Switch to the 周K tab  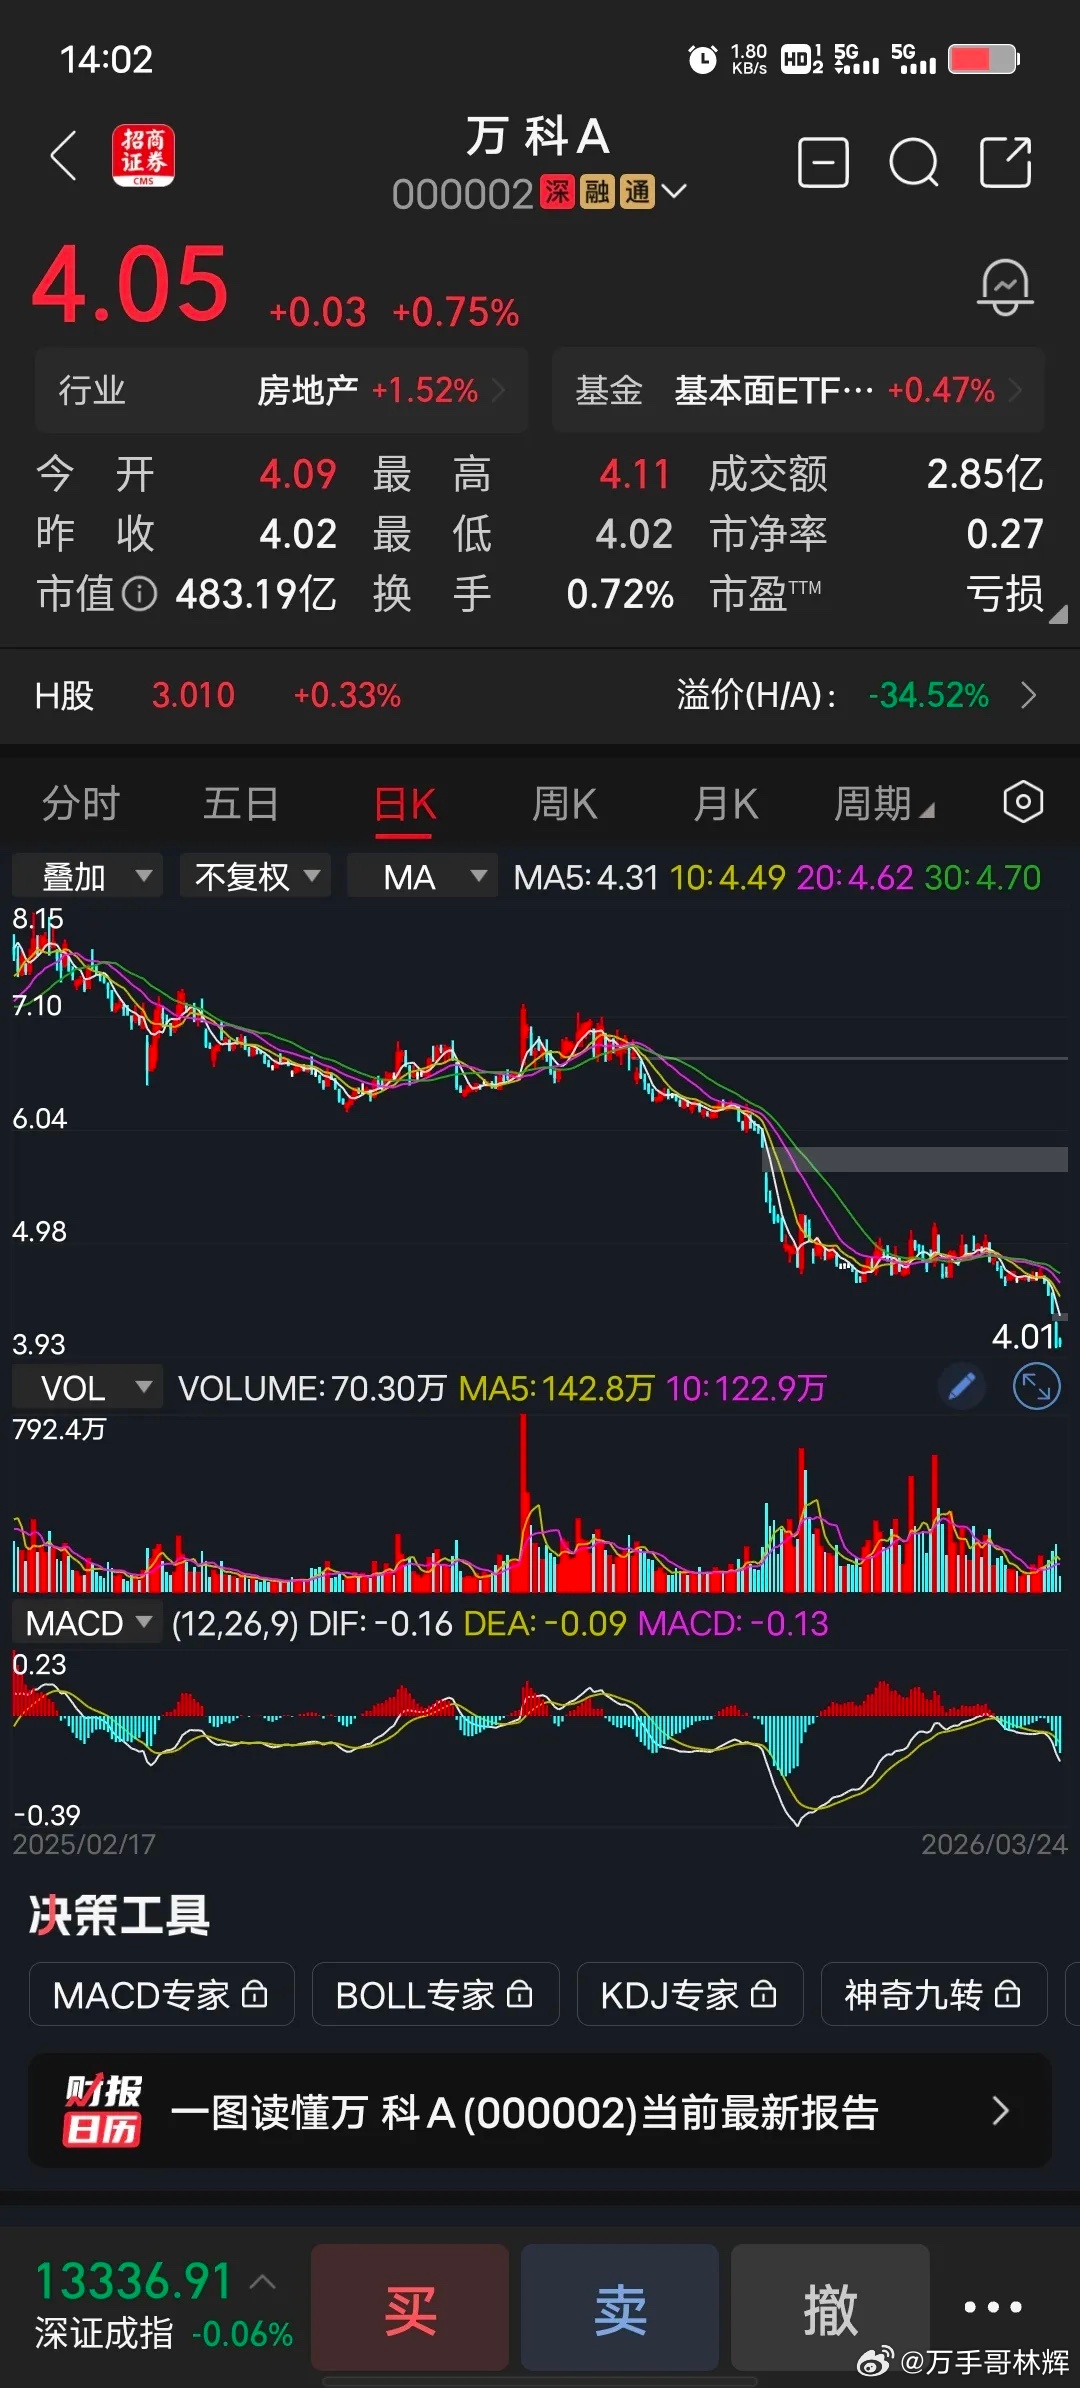[x=565, y=803]
